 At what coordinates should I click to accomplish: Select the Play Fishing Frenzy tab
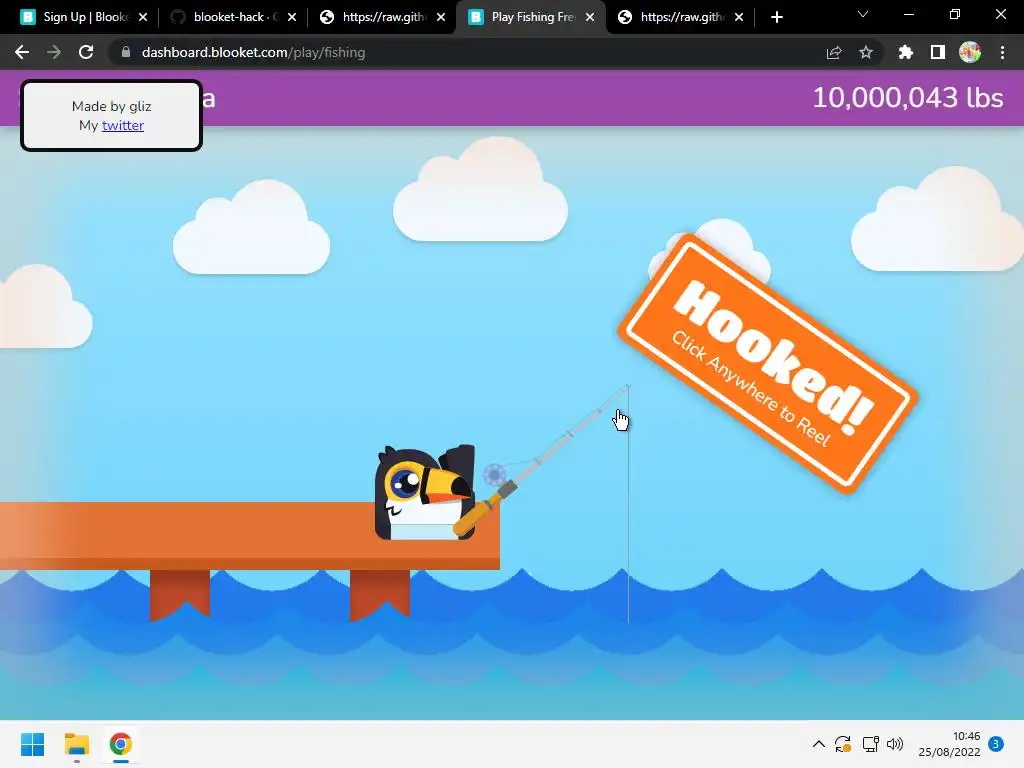point(530,17)
